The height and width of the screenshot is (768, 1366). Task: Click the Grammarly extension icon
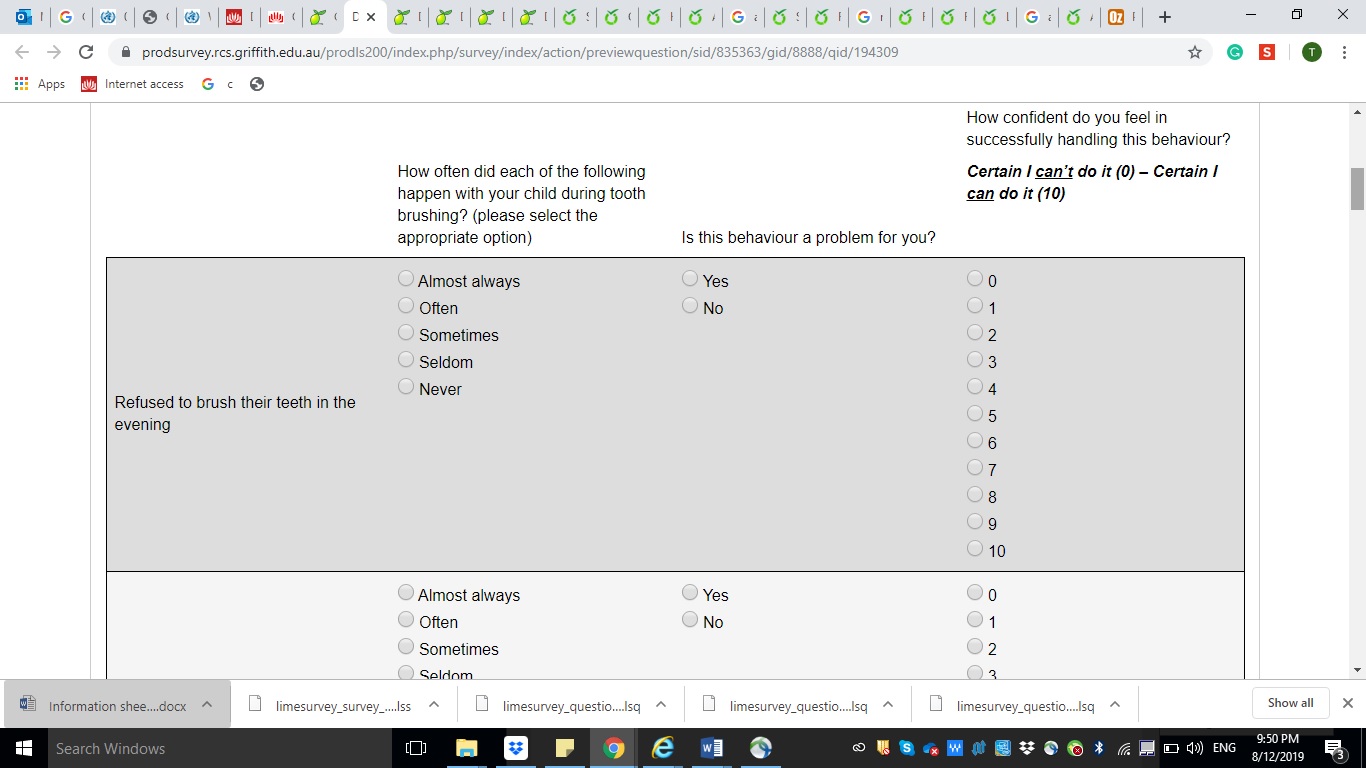point(1235,52)
